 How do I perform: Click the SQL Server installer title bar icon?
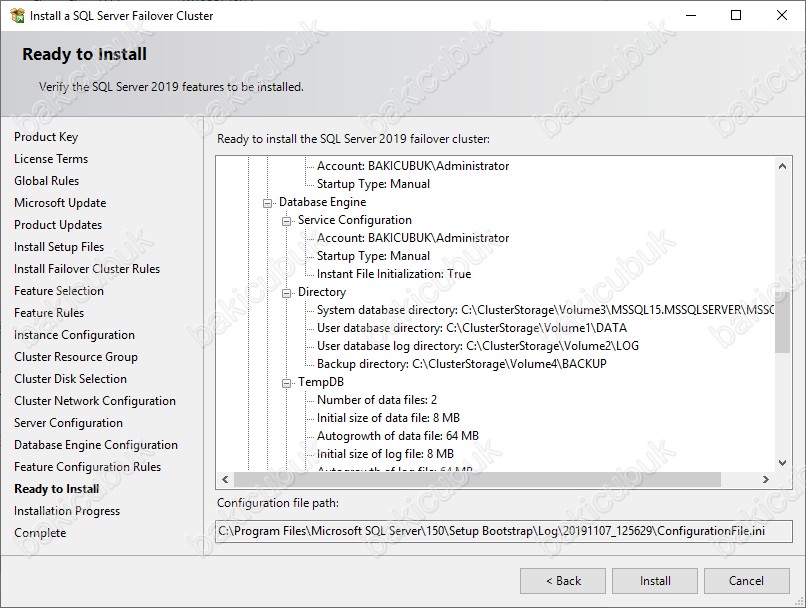pos(17,15)
